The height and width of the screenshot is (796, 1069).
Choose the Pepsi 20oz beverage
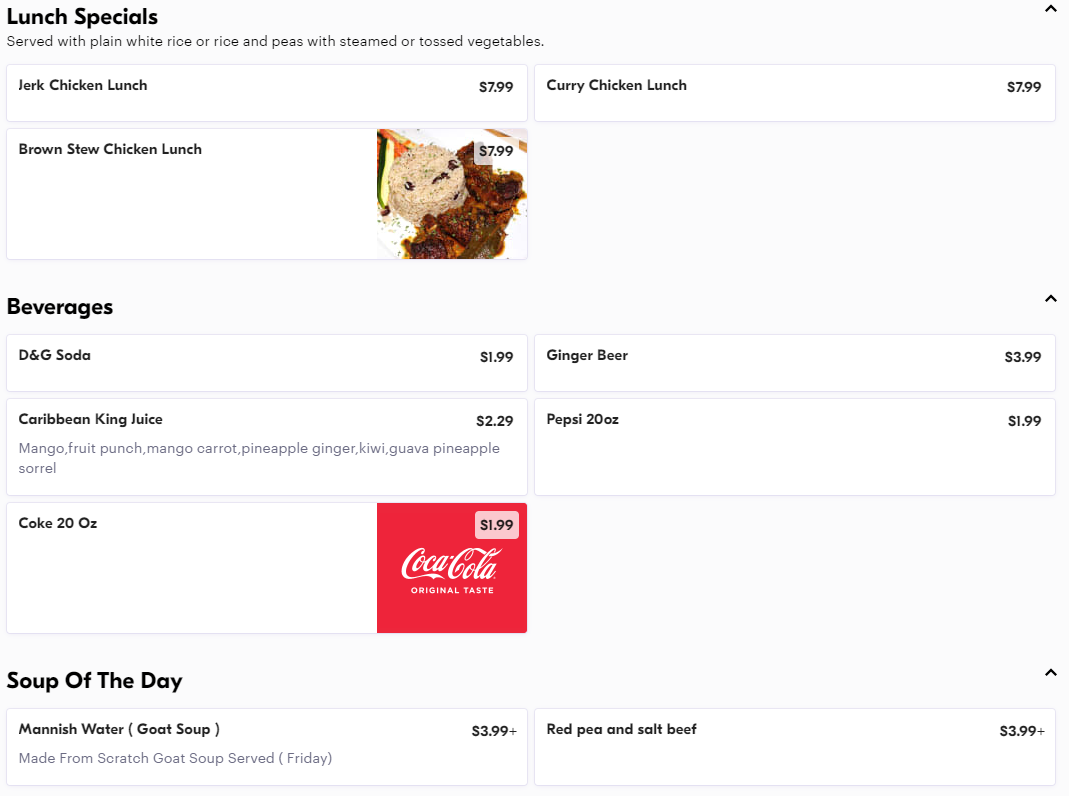tap(794, 446)
